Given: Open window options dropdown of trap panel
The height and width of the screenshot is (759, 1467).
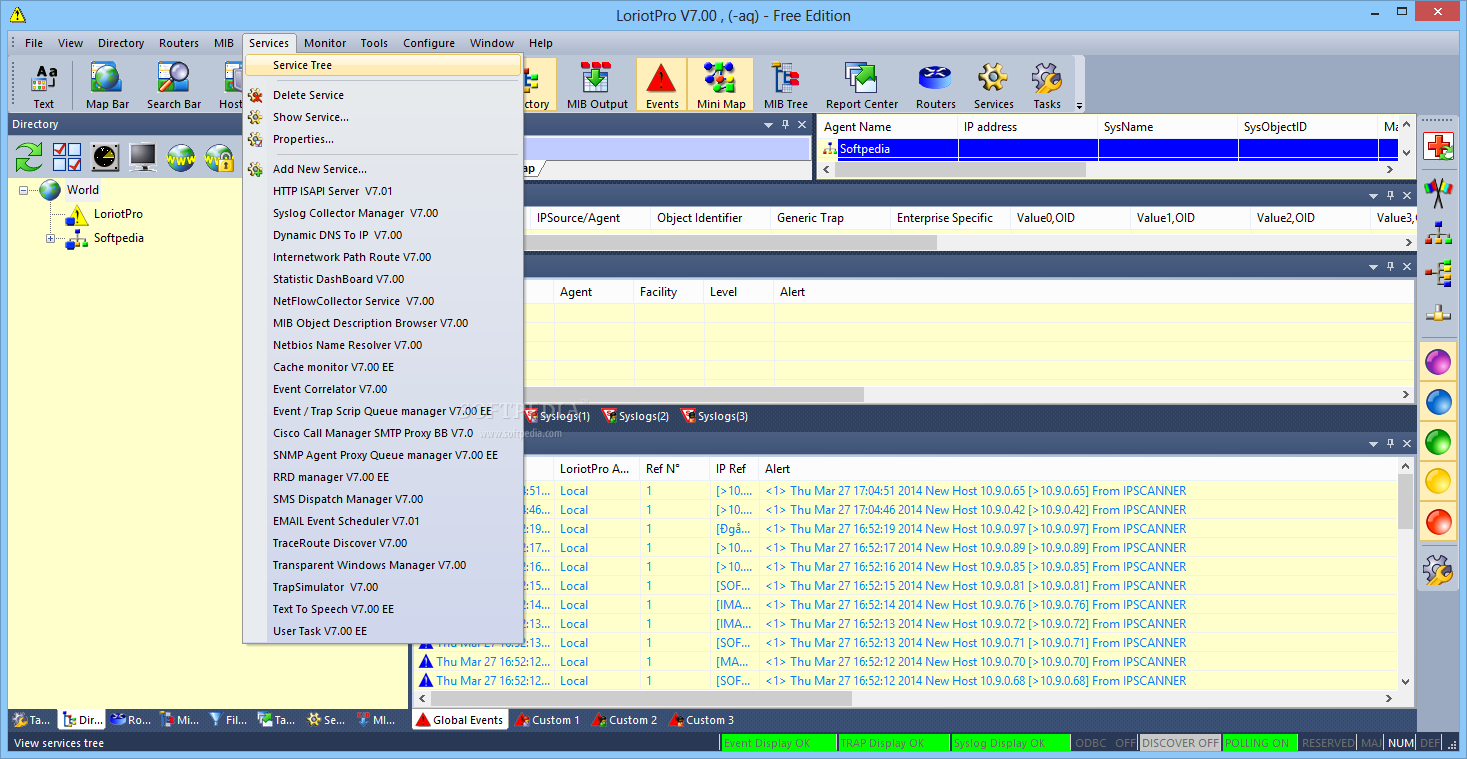Looking at the screenshot, I should pos(1372,196).
